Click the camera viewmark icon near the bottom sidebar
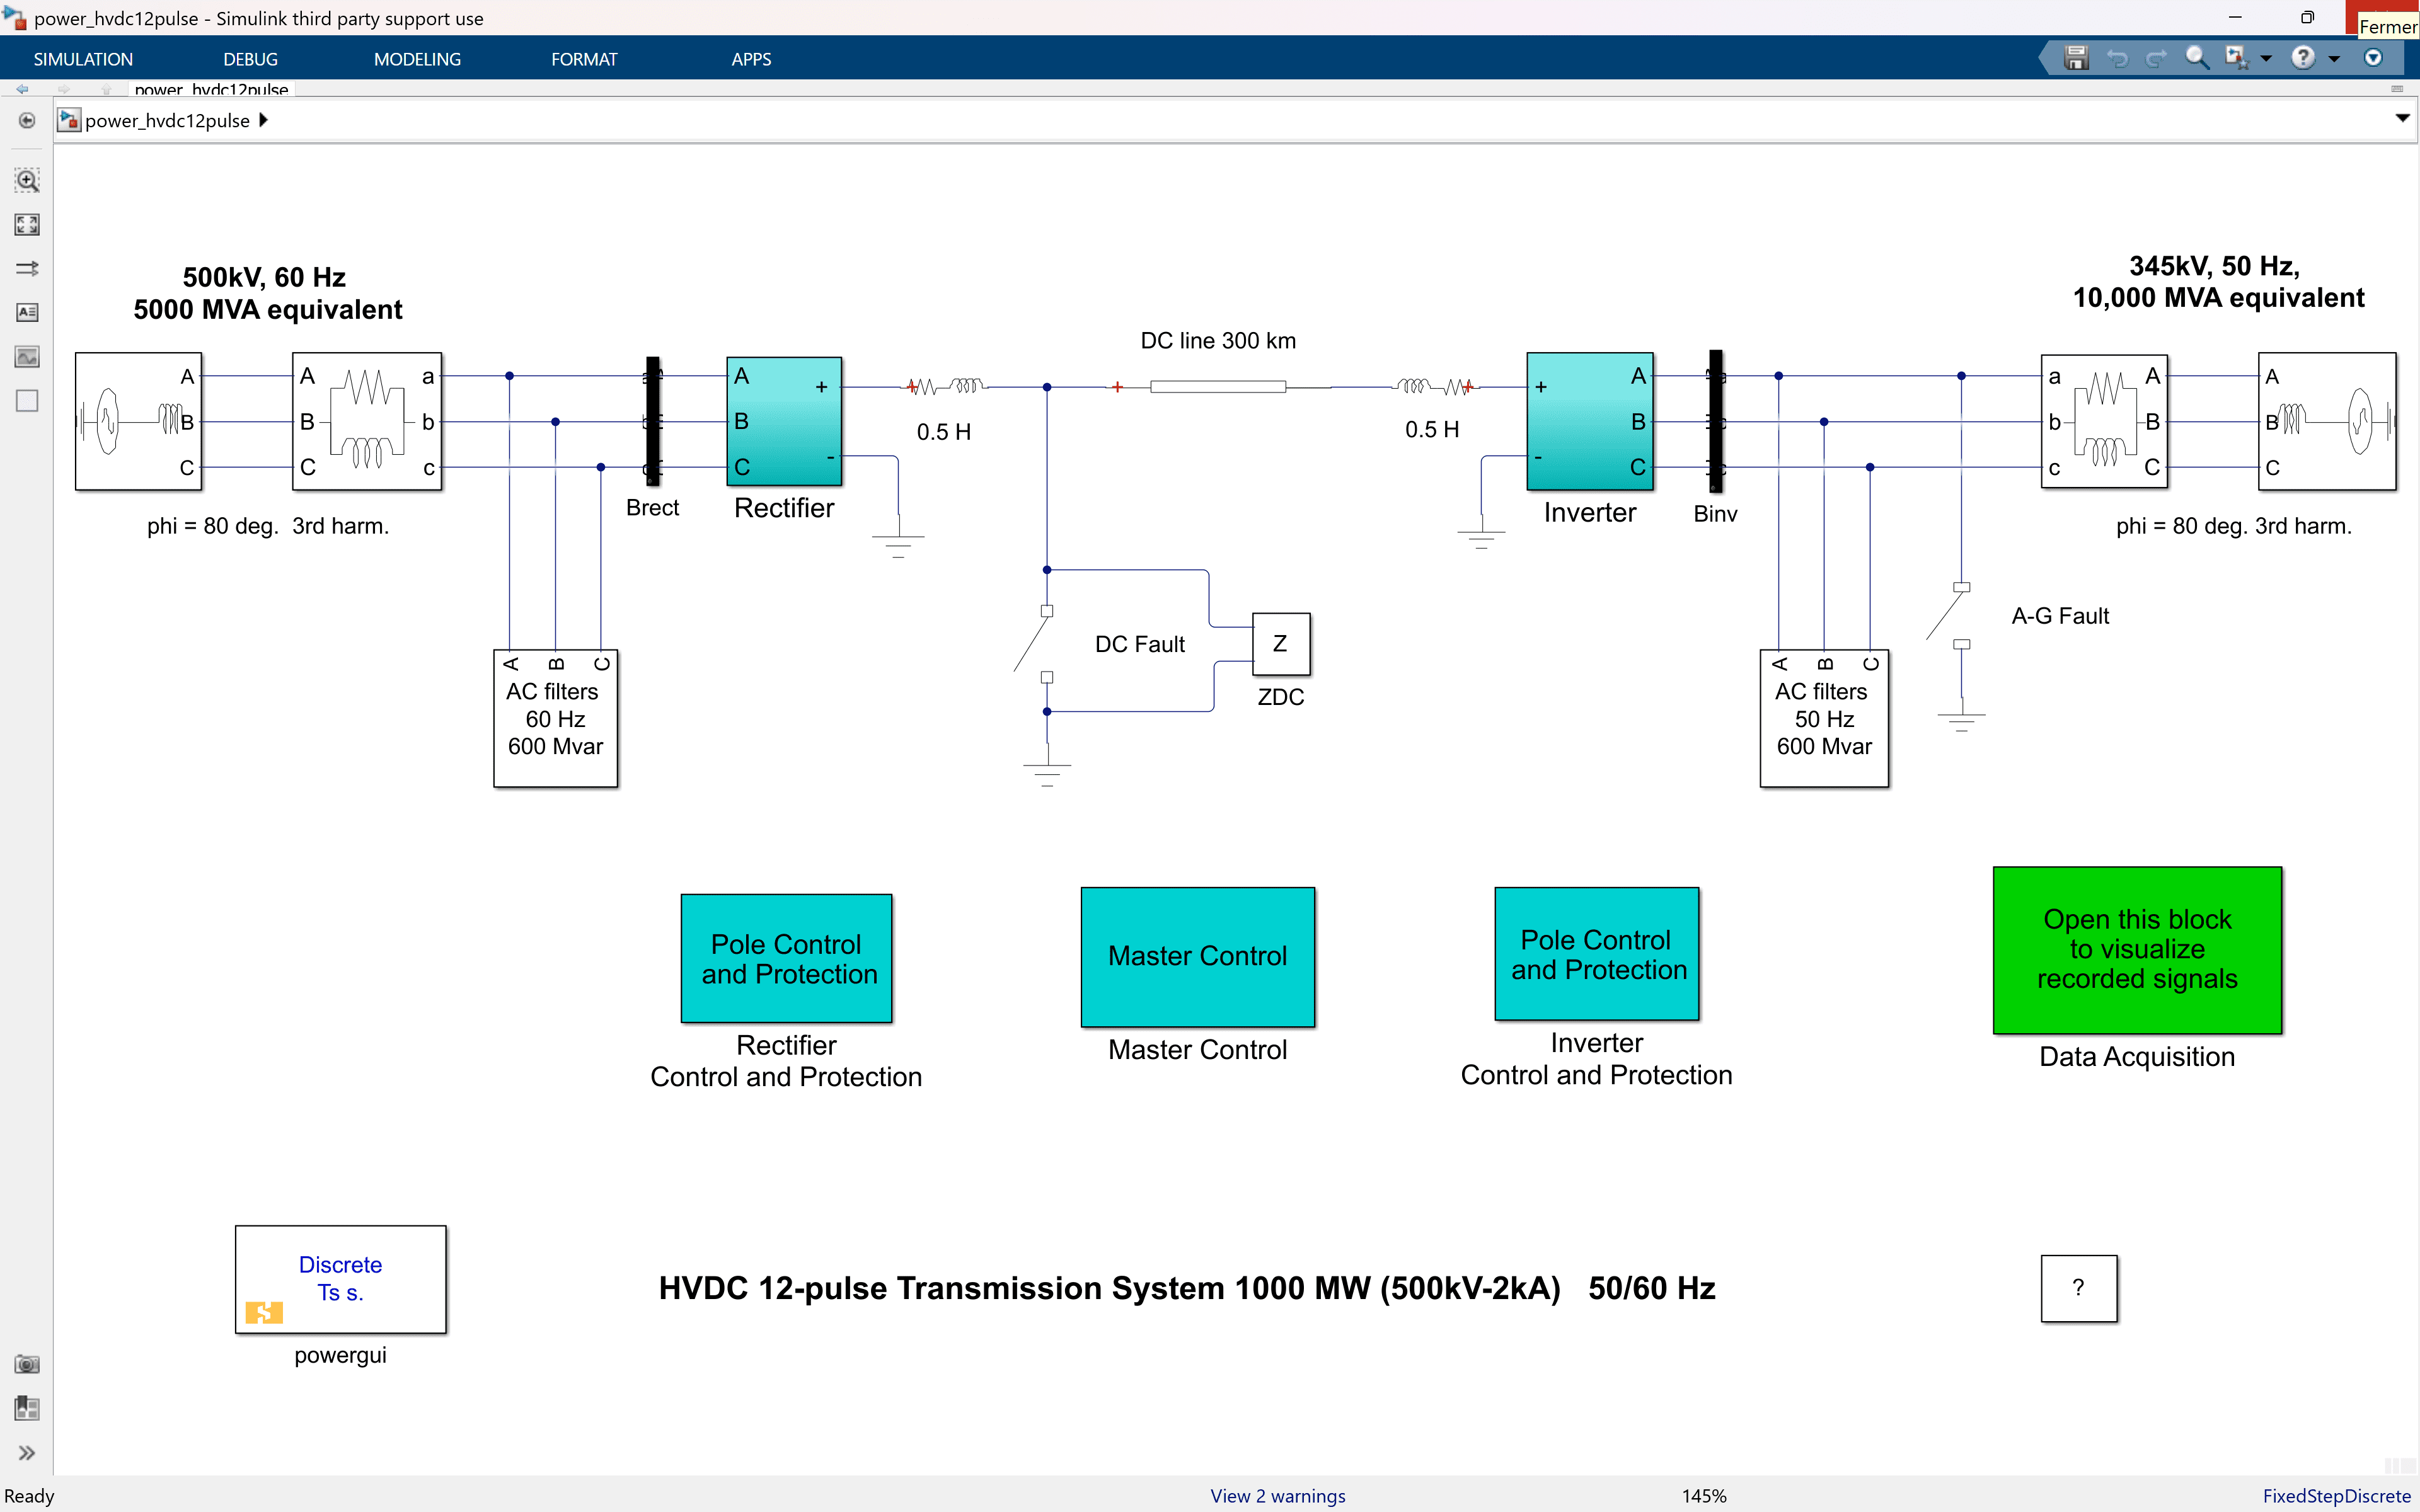This screenshot has height=1512, width=2420. click(x=27, y=1363)
